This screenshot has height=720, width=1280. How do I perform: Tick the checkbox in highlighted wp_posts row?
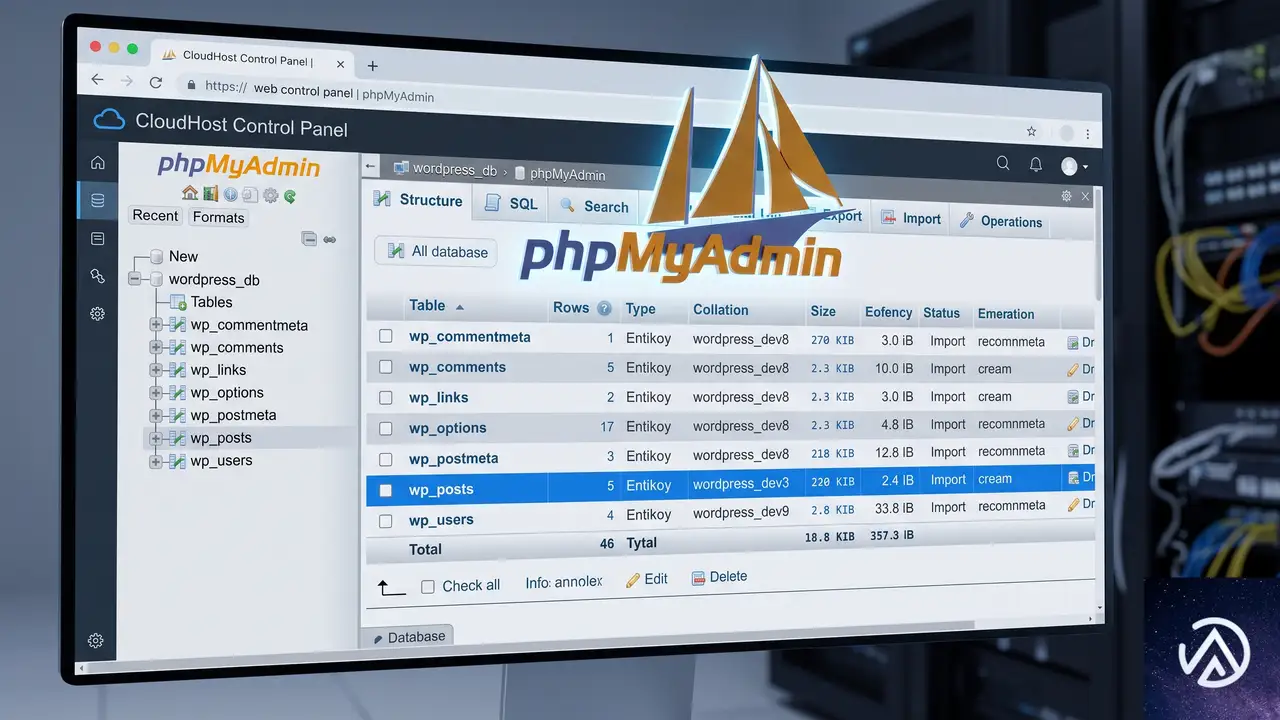(386, 490)
